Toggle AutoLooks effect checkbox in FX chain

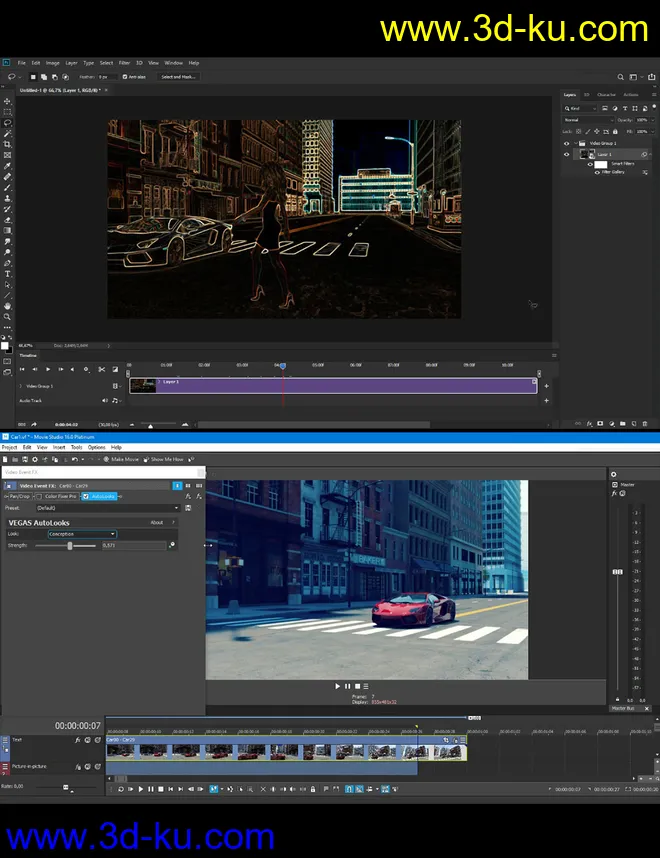click(x=86, y=496)
